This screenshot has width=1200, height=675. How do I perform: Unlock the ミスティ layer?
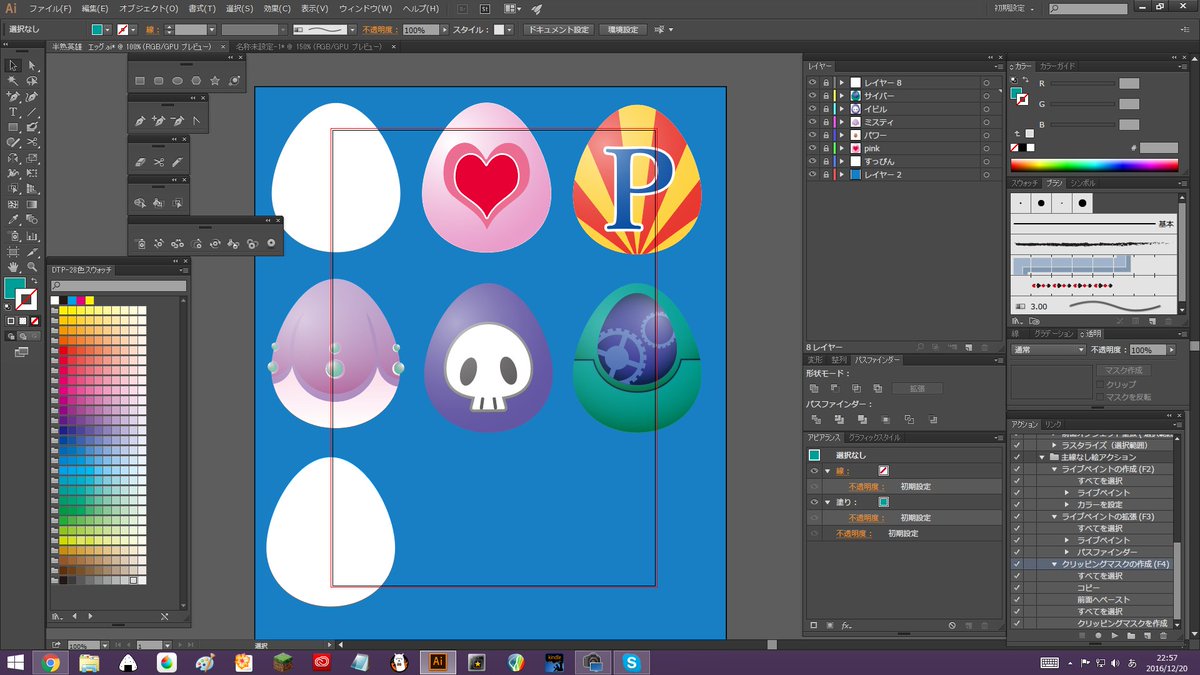click(x=826, y=121)
